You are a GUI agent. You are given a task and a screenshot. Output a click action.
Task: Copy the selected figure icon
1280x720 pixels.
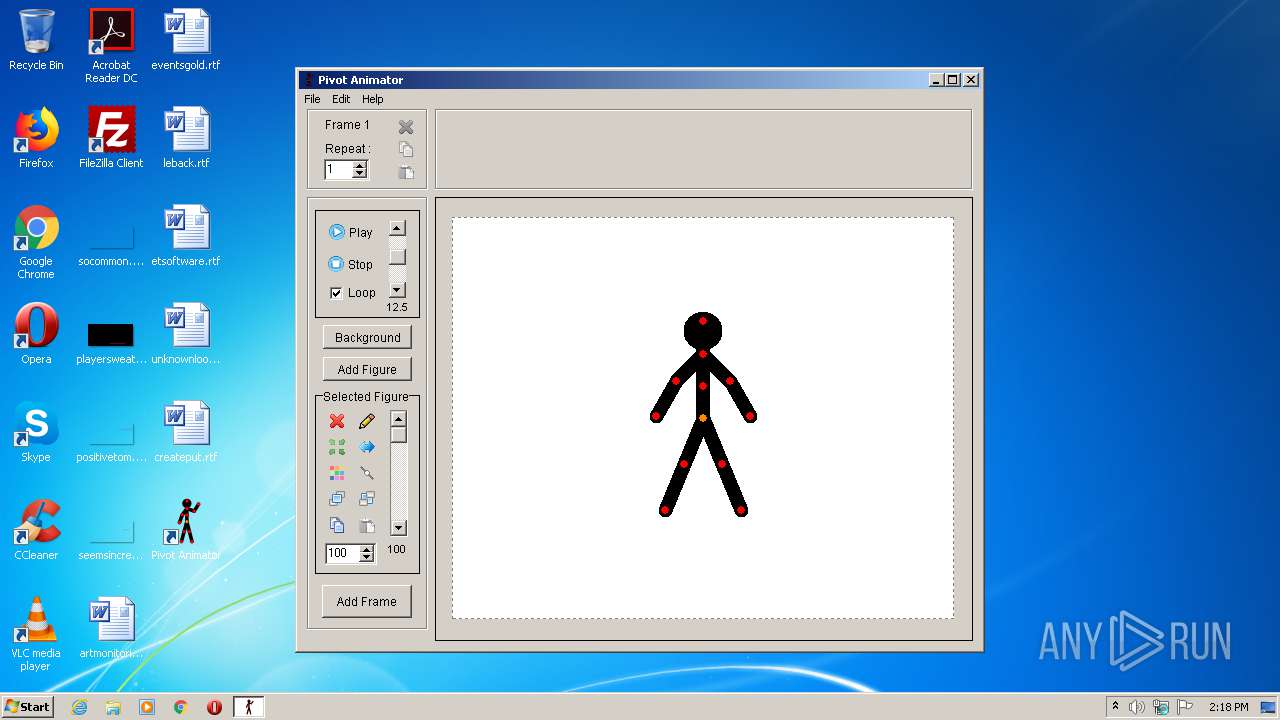[337, 525]
